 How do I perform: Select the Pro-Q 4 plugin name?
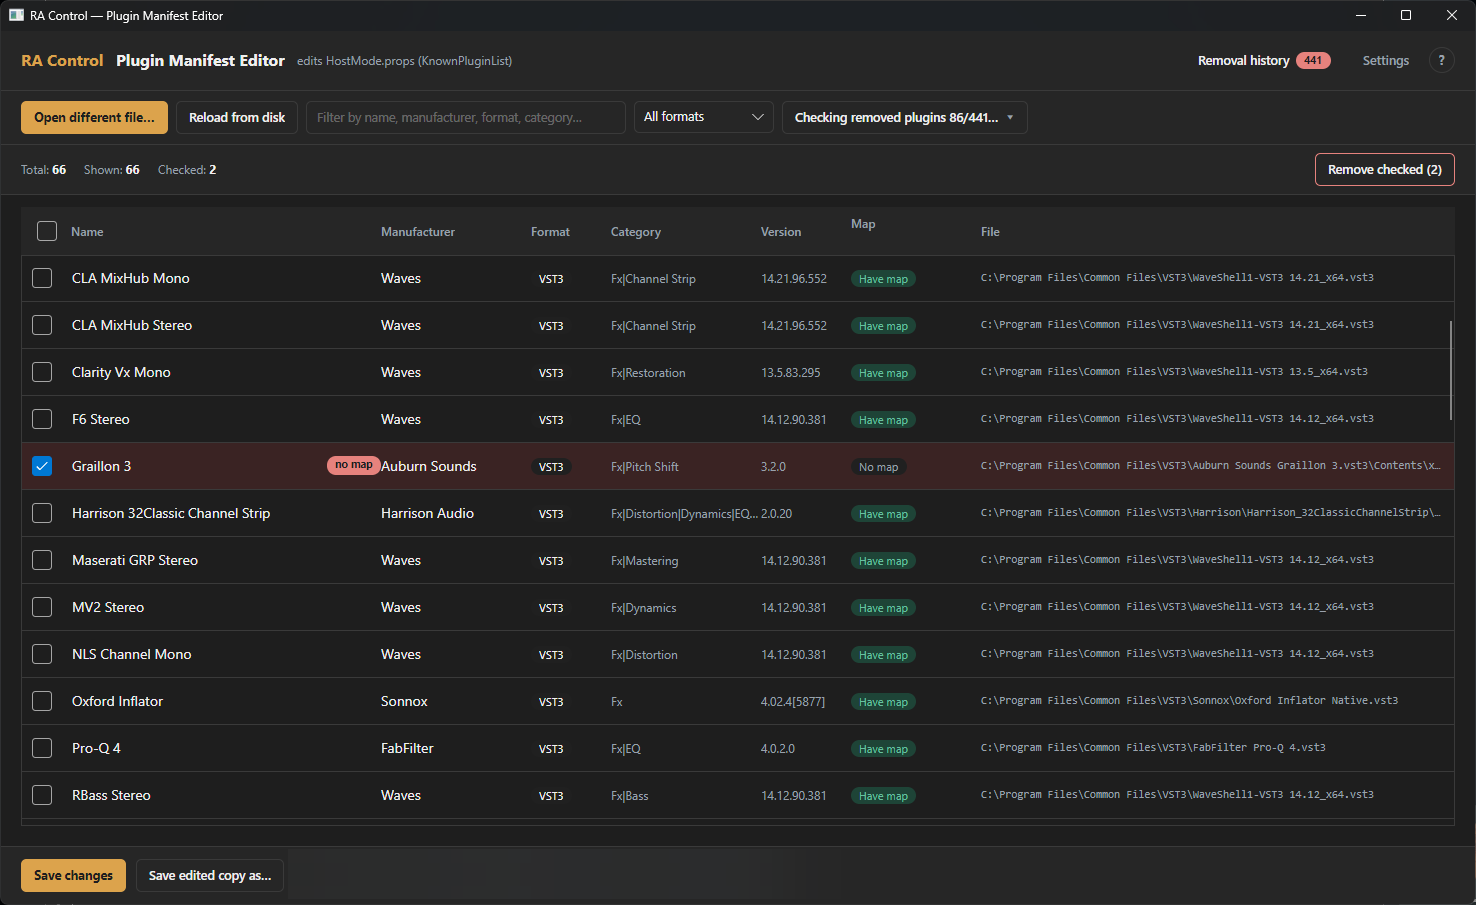click(96, 748)
